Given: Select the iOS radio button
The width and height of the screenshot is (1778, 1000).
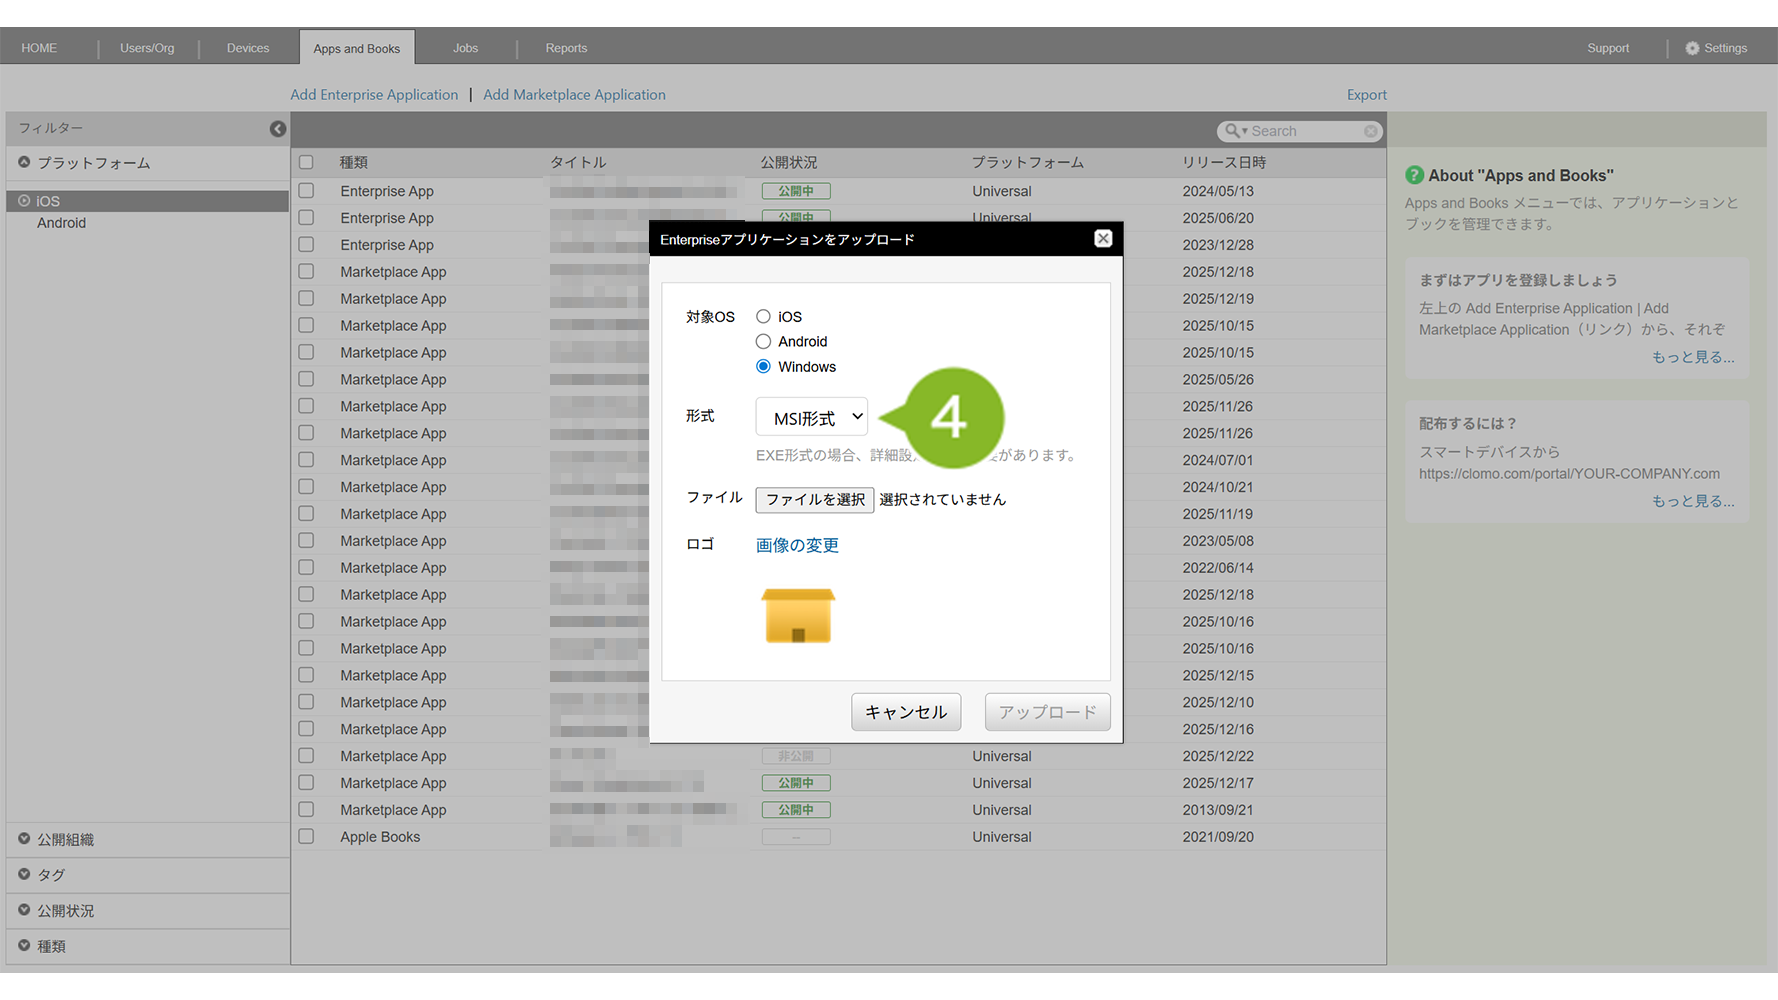Looking at the screenshot, I should tap(763, 316).
